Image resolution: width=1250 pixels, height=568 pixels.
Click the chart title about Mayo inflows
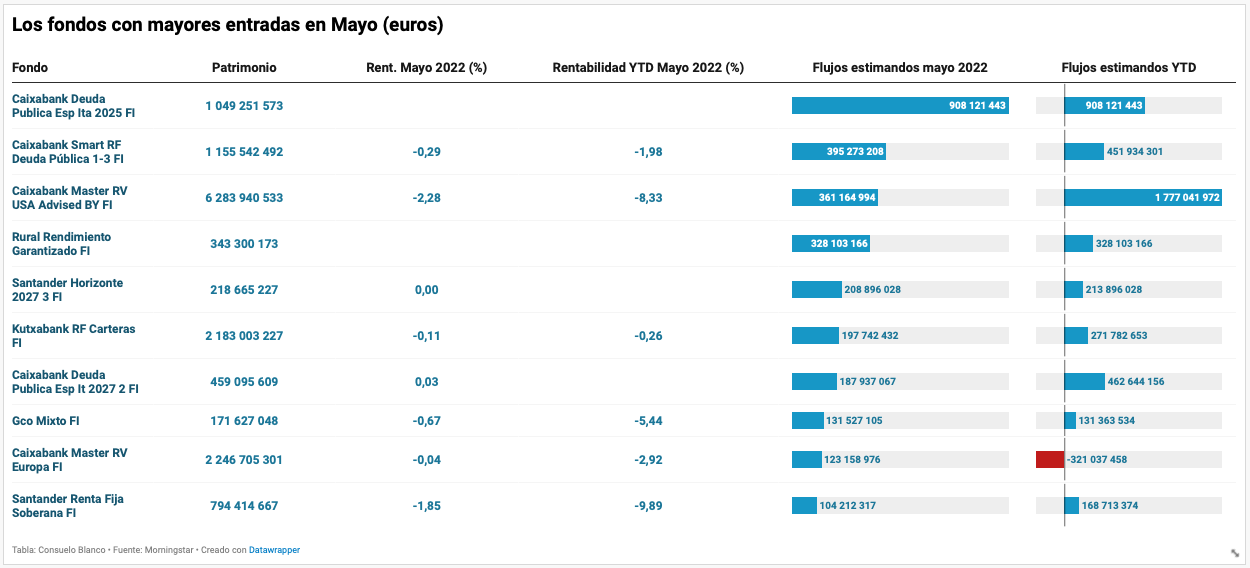(228, 25)
